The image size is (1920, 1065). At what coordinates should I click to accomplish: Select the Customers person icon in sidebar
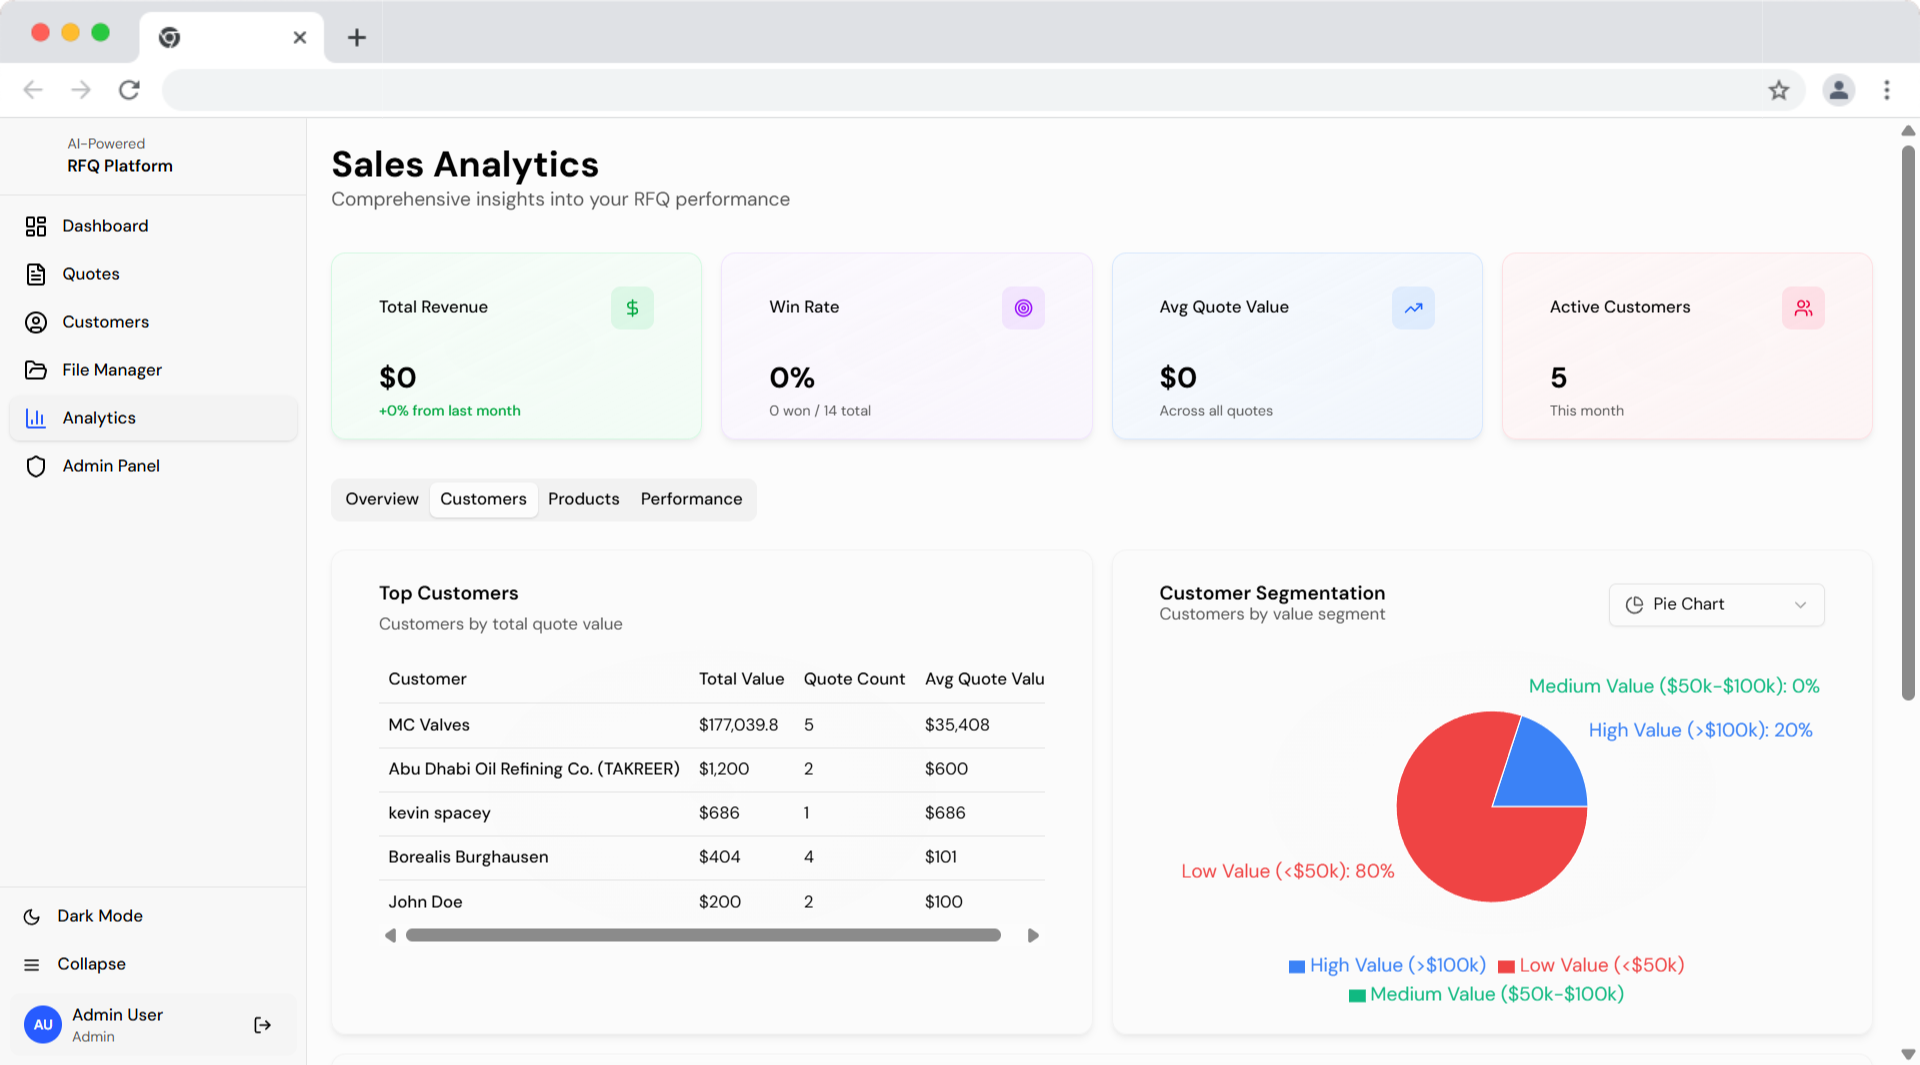[36, 322]
